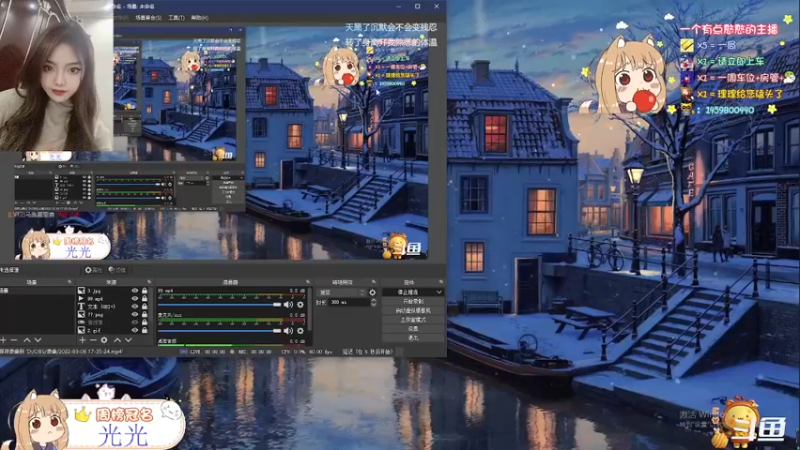Screen dimensions: 800x450
Task: Click the recording file path in status bar
Action: pos(61,352)
